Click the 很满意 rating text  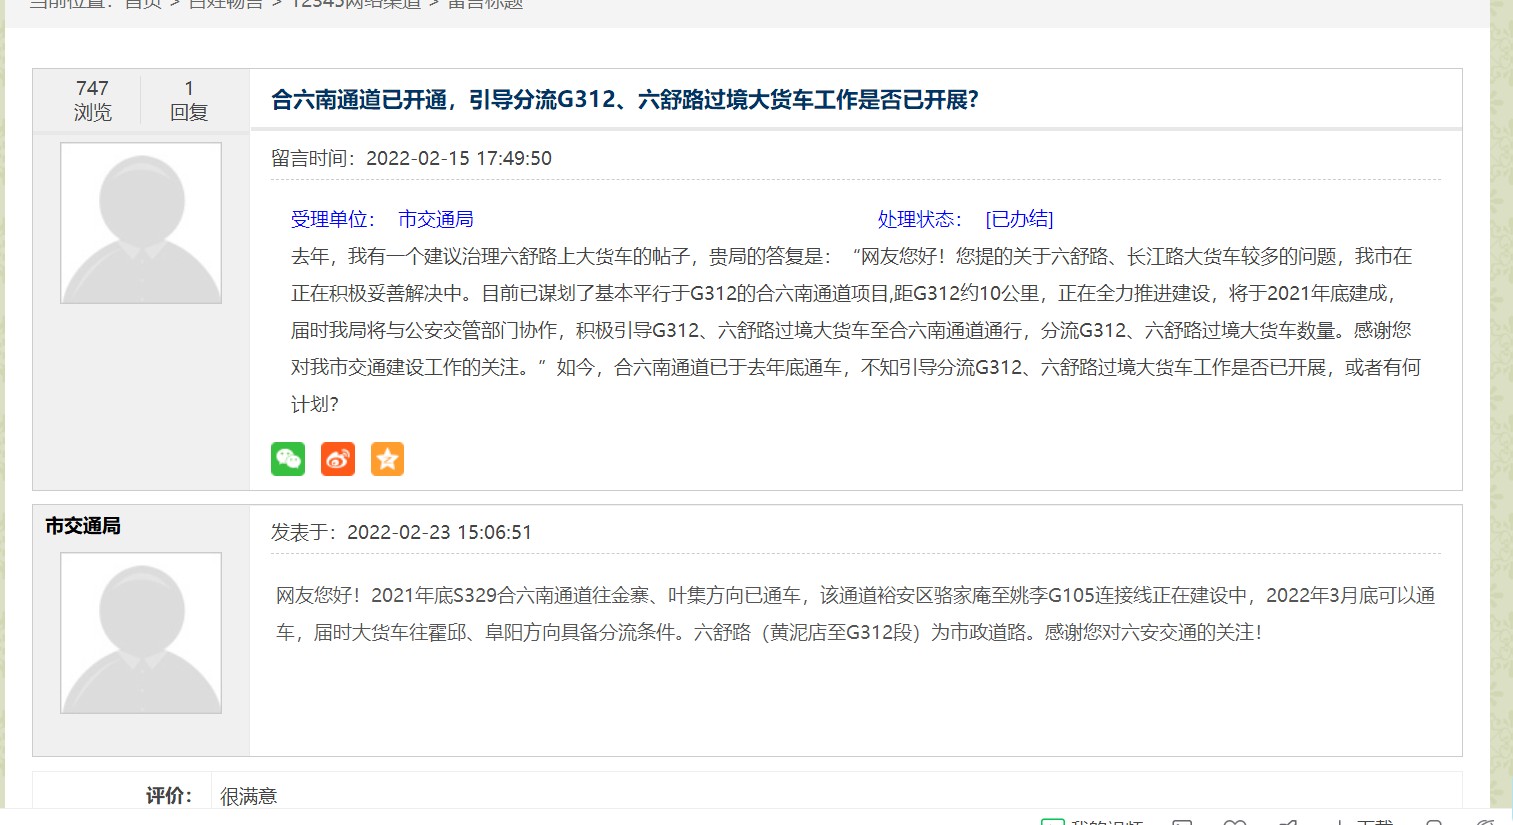pos(248,796)
